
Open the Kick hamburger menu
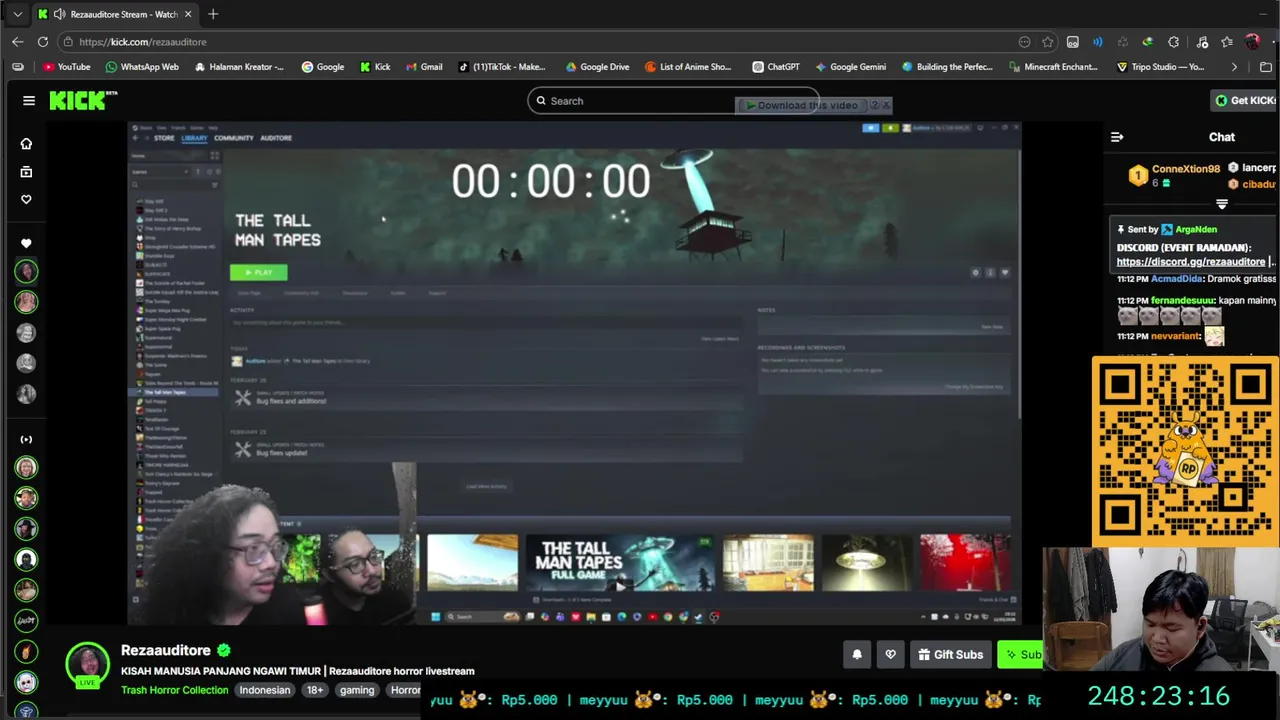pyautogui.click(x=29, y=100)
